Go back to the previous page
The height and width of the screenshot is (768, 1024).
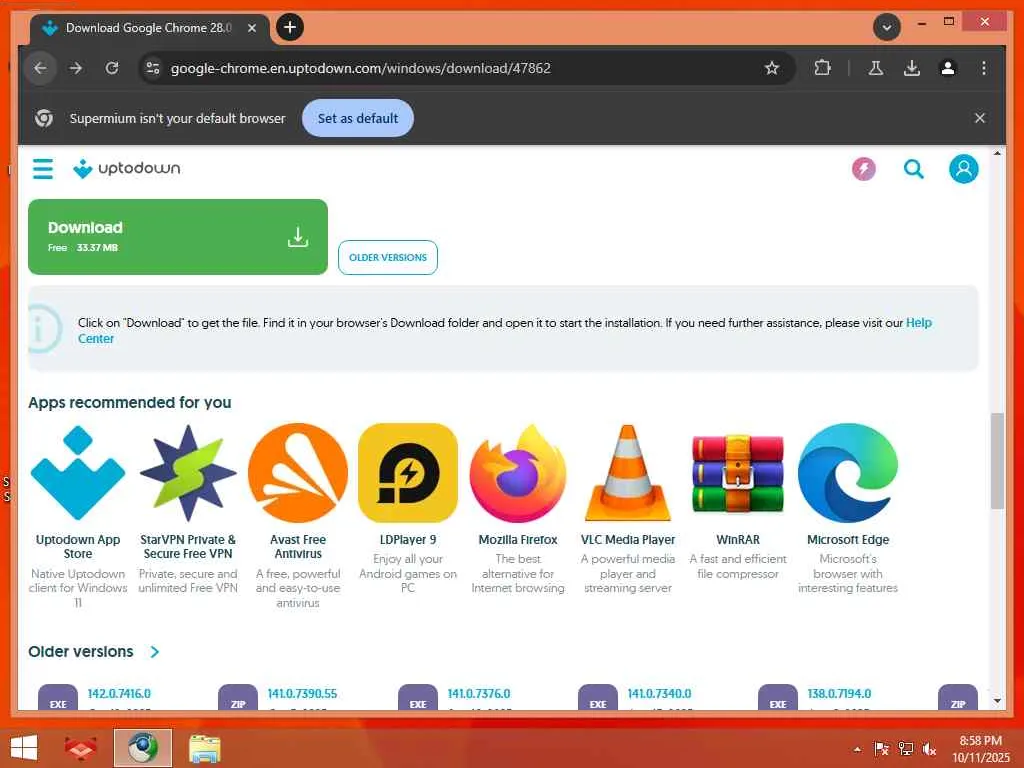point(40,68)
